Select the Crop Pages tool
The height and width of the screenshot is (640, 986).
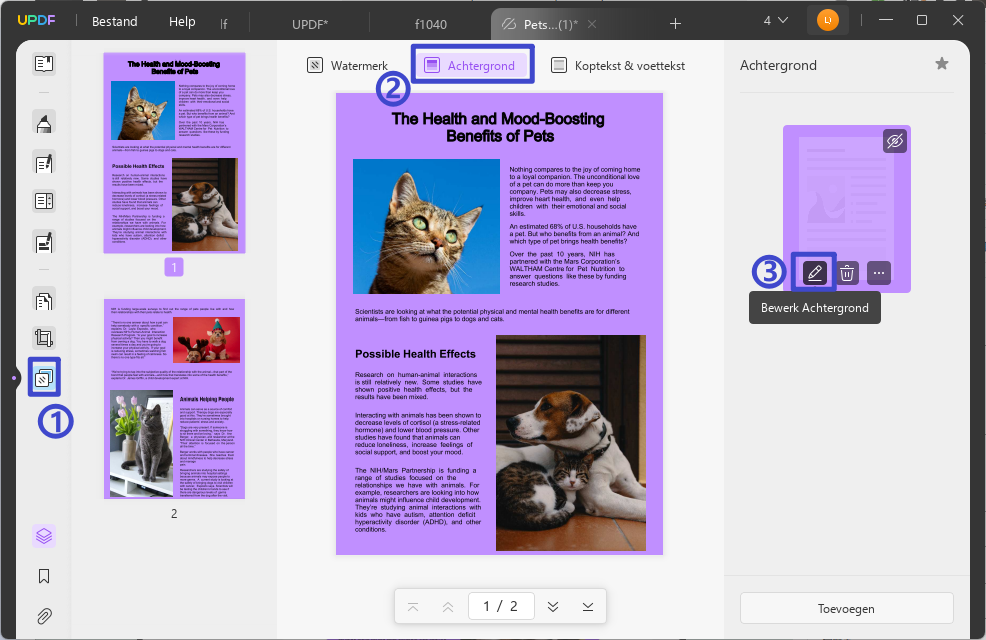(44, 338)
